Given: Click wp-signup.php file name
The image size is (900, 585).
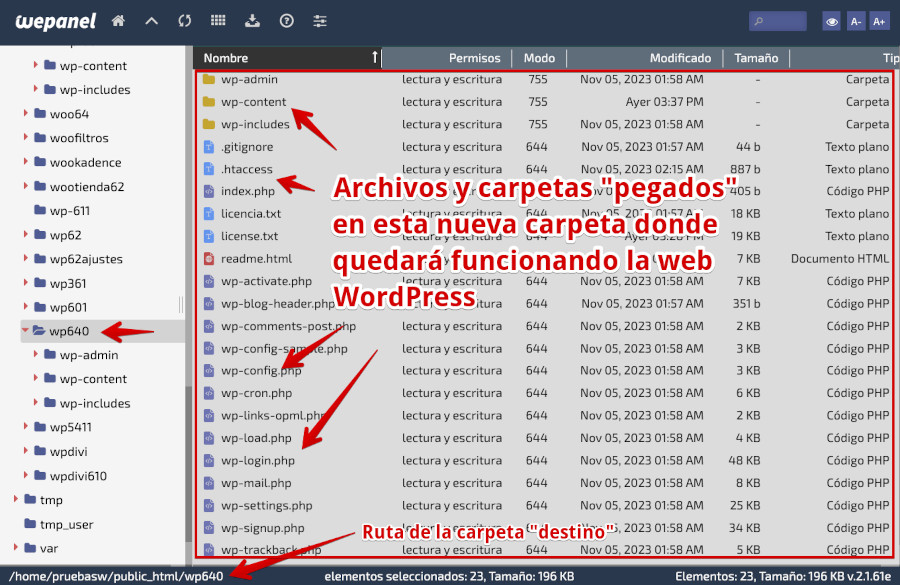Looking at the screenshot, I should (x=262, y=528).
